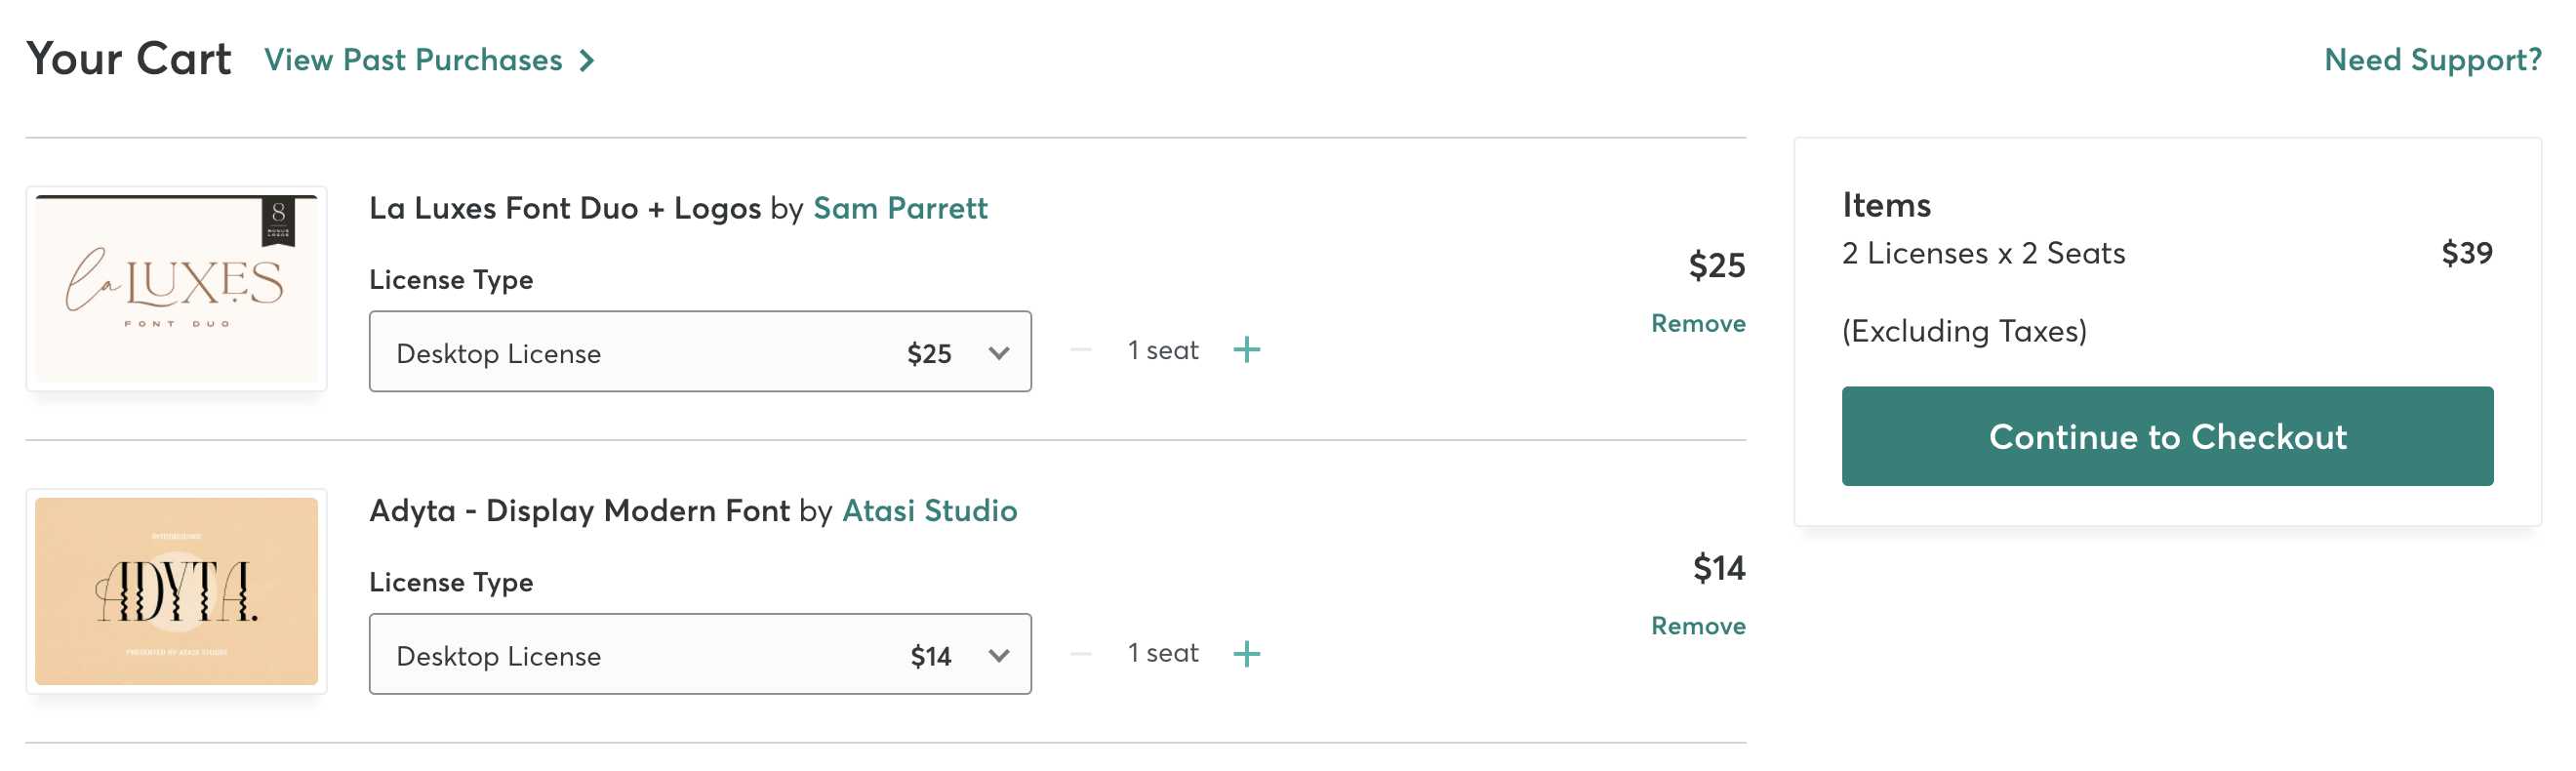Open Adyta - Display Modern Font title
The width and height of the screenshot is (2576, 771).
pyautogui.click(x=579, y=511)
